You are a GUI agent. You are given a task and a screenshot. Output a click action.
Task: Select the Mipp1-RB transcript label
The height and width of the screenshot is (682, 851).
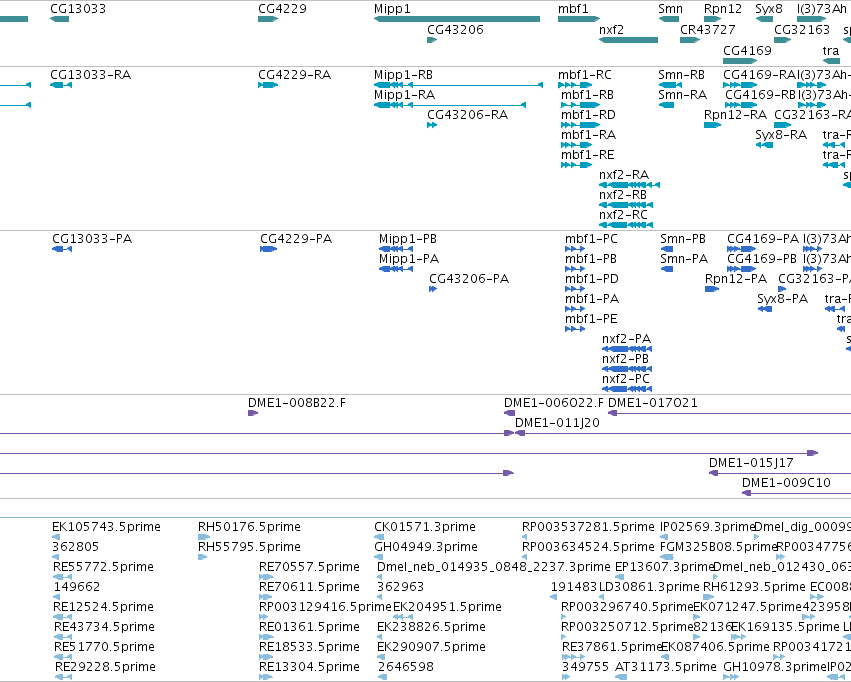403,74
